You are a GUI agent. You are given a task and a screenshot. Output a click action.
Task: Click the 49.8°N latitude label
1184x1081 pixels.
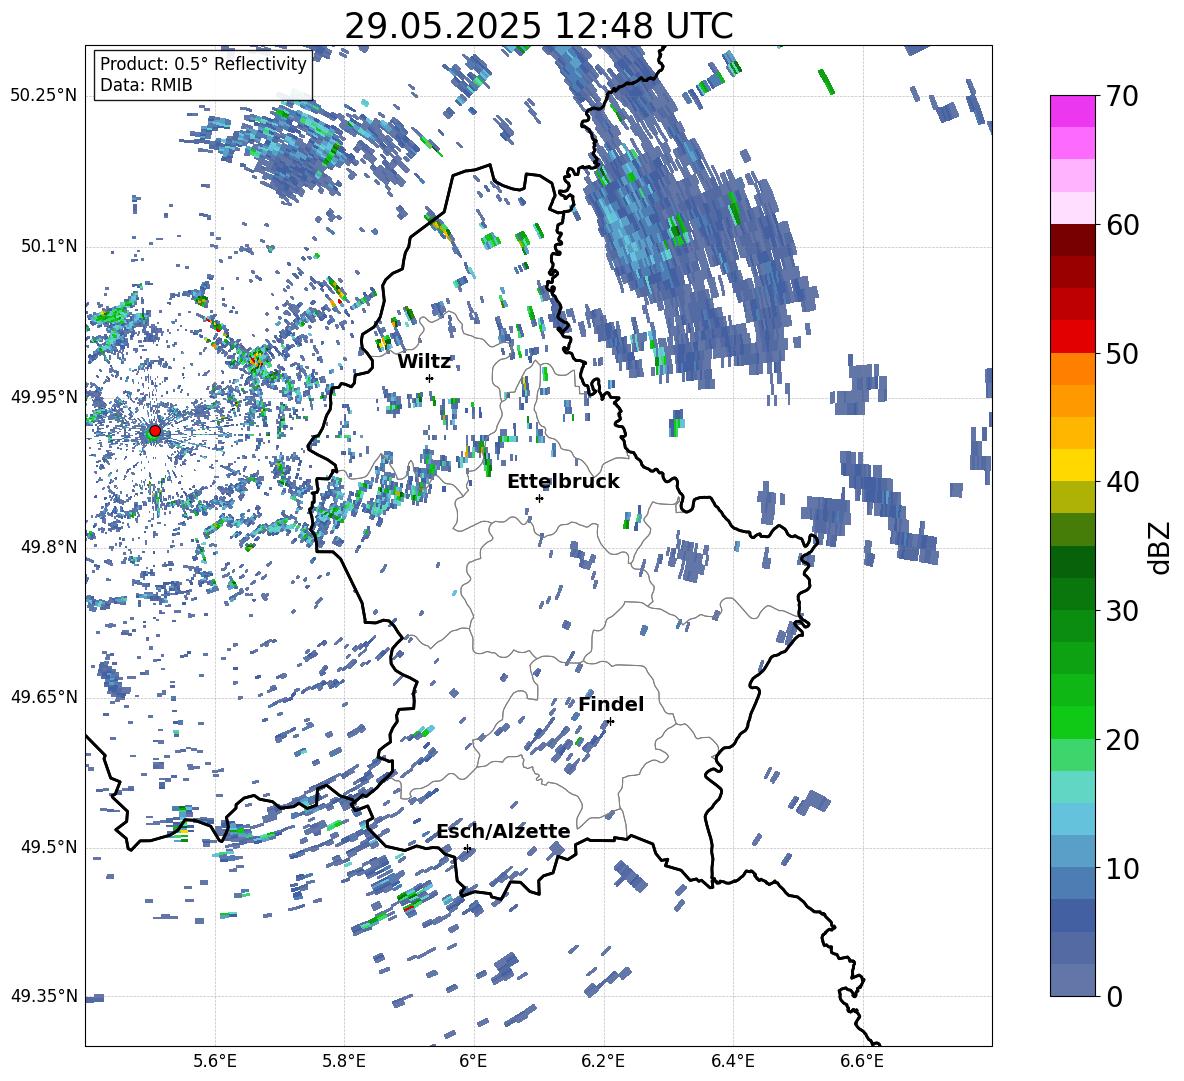point(50,547)
